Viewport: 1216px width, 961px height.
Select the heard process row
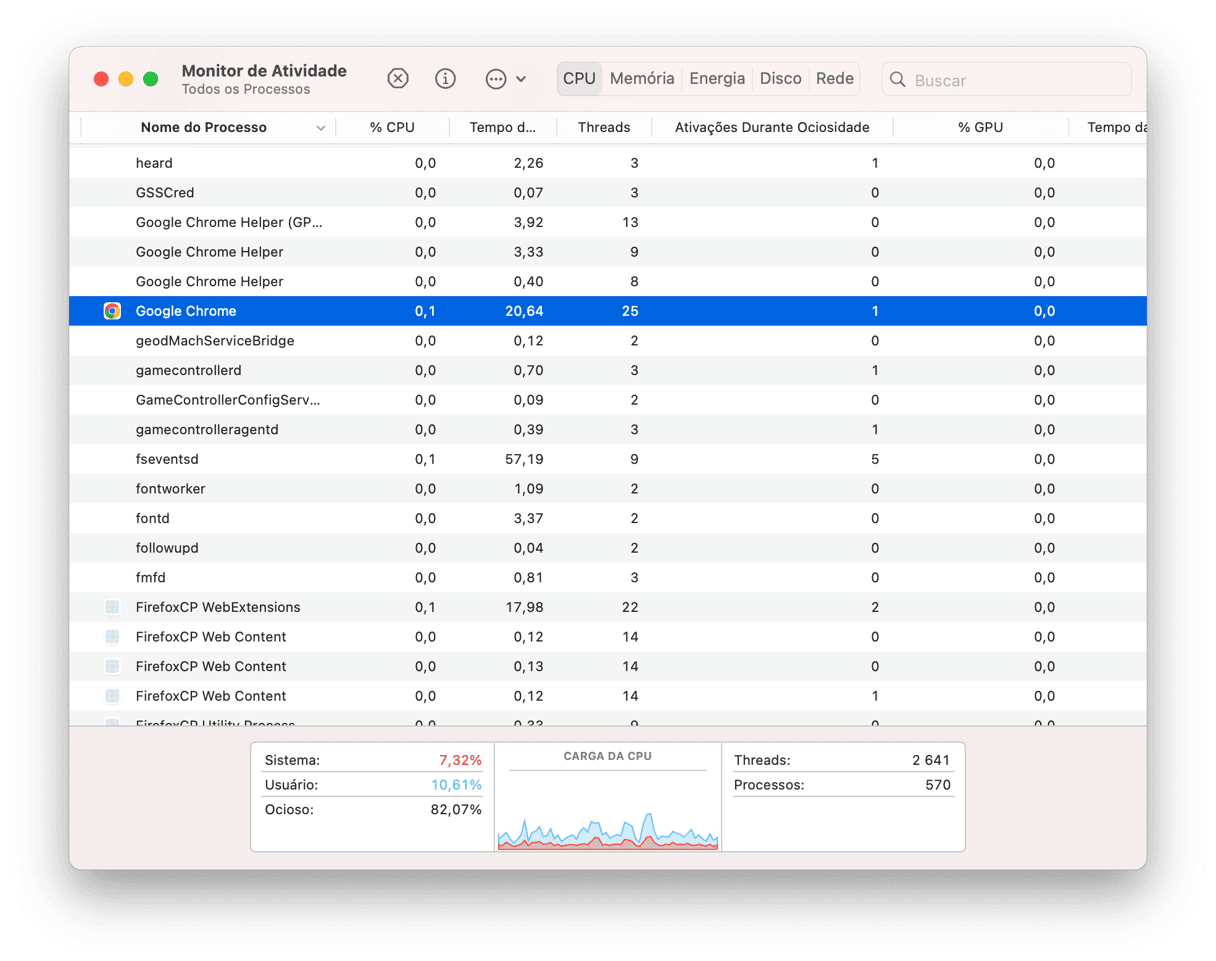tap(608, 163)
